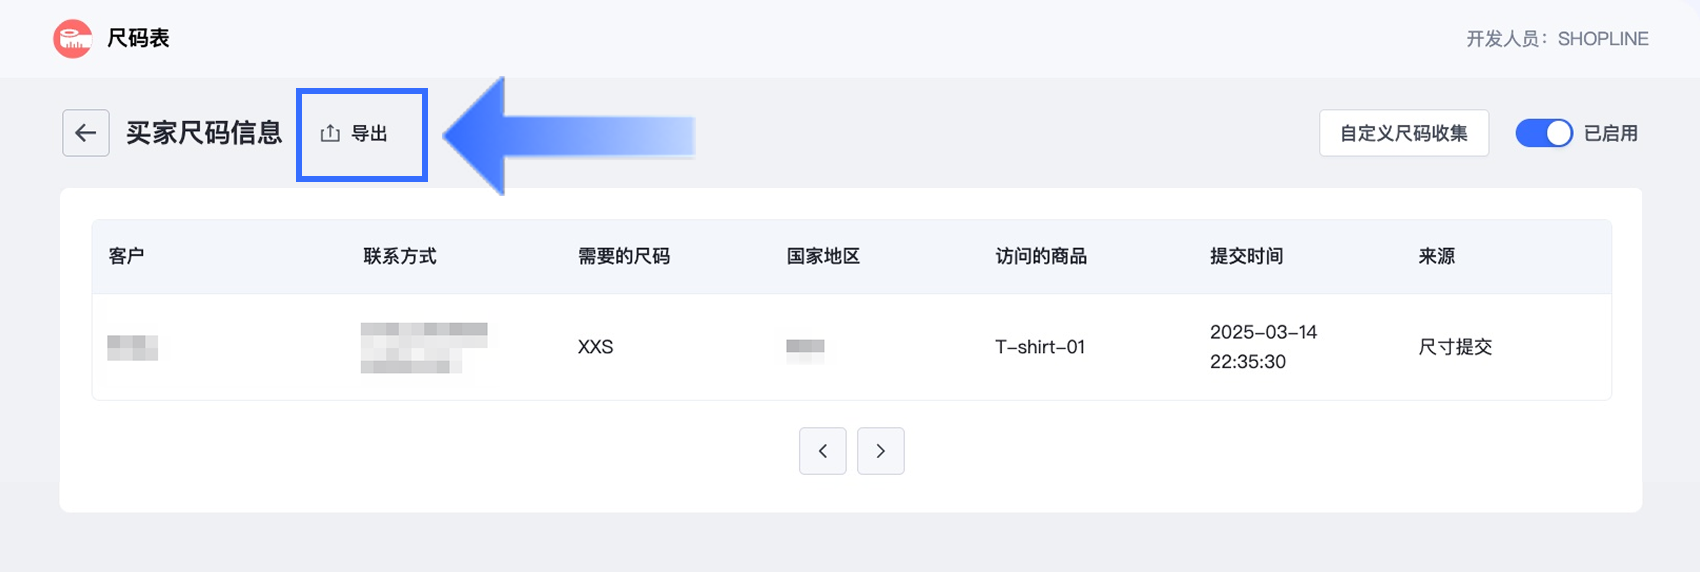
Task: Click the 需要的尺码 column header
Action: pyautogui.click(x=624, y=257)
